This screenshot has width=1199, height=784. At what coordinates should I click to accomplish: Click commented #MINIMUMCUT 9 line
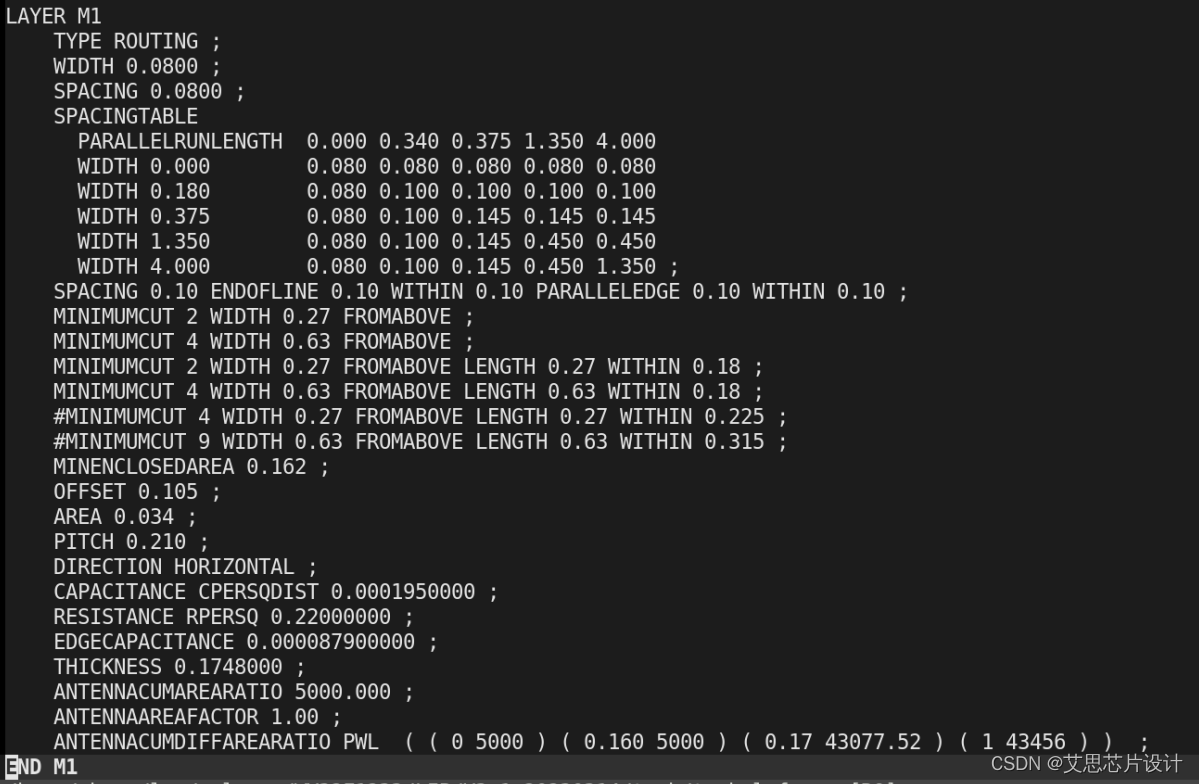click(x=420, y=442)
